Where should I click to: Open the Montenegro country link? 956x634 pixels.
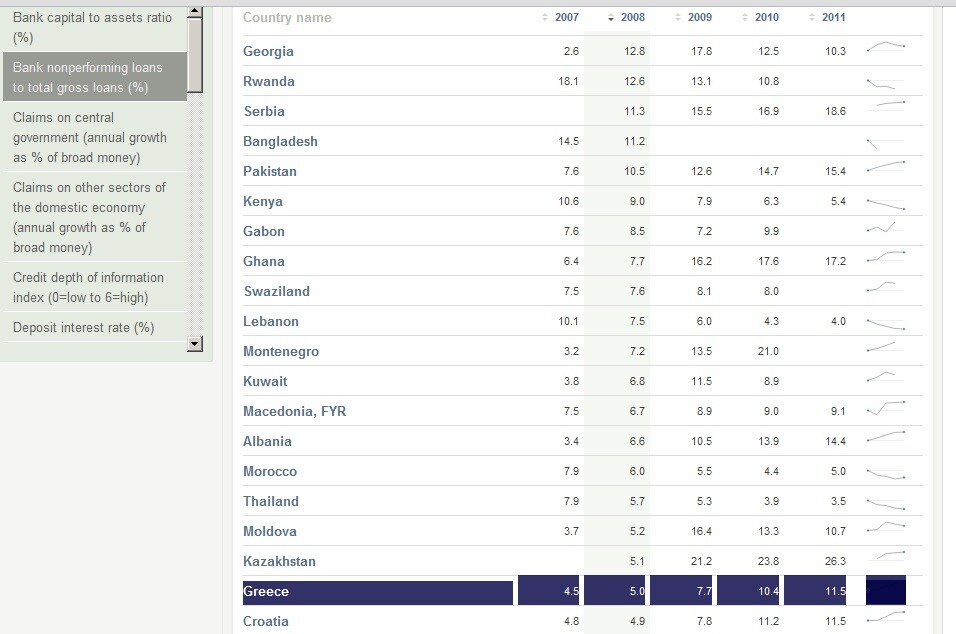click(280, 351)
